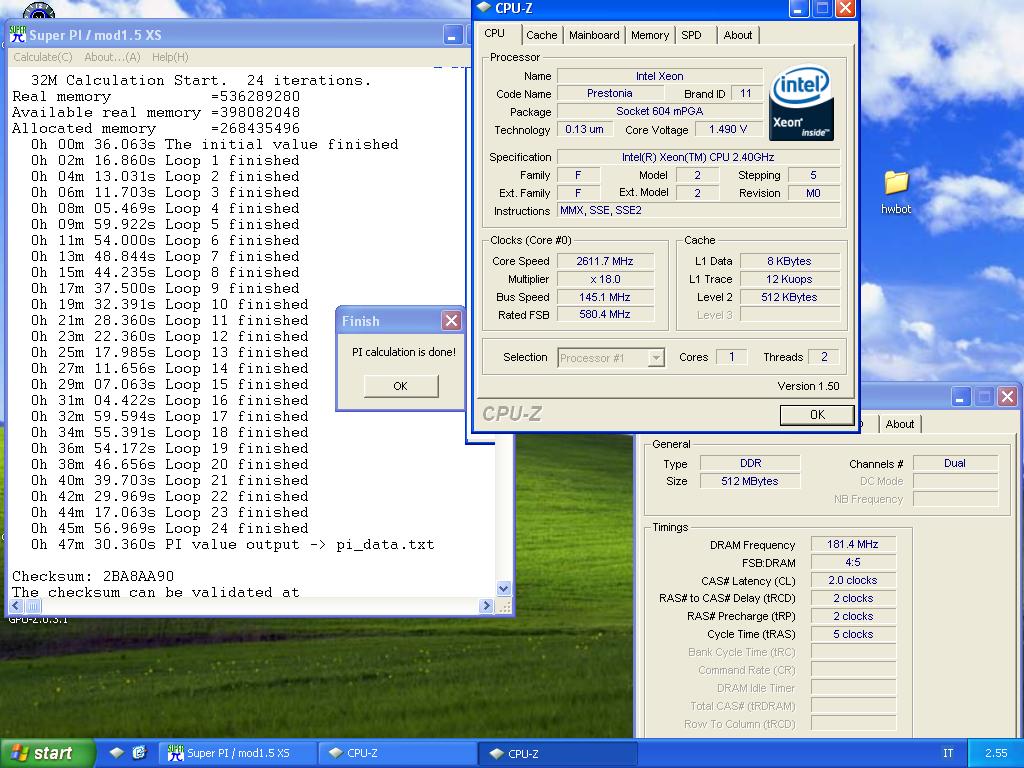The image size is (1024, 768).
Task: Open the About...(A) menu in Super PI
Action: point(112,57)
